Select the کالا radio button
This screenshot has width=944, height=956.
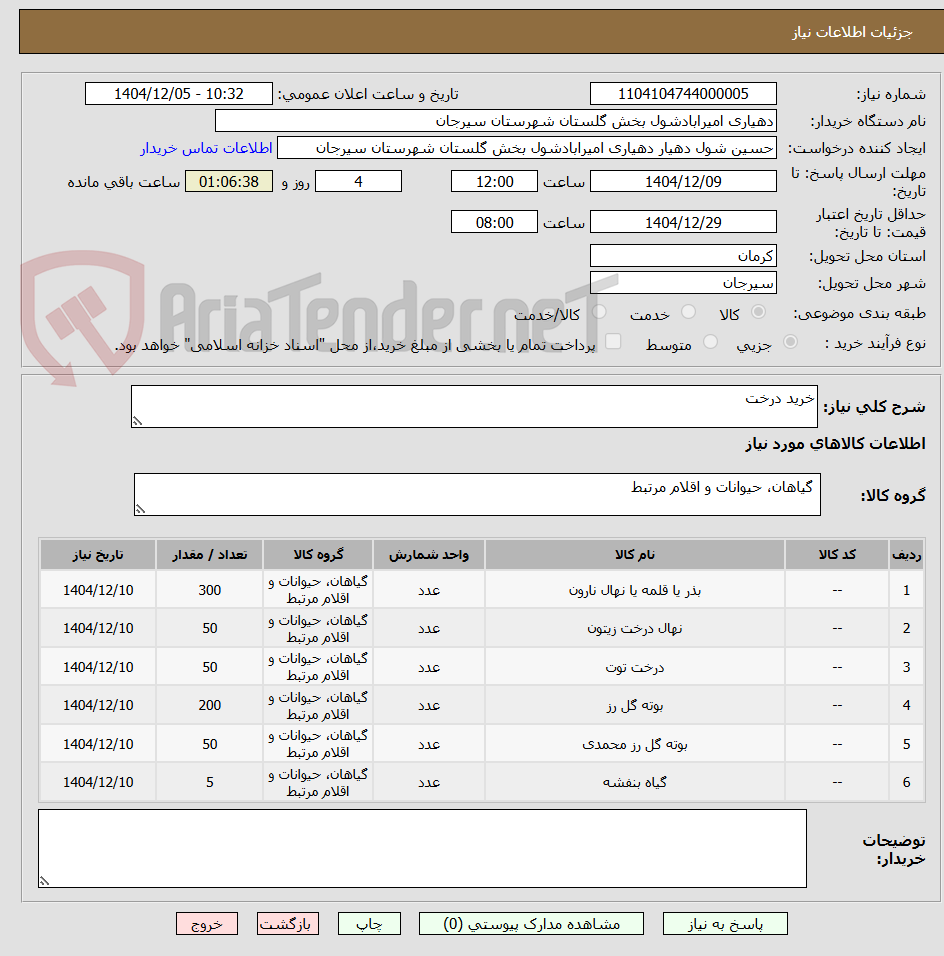tap(758, 312)
